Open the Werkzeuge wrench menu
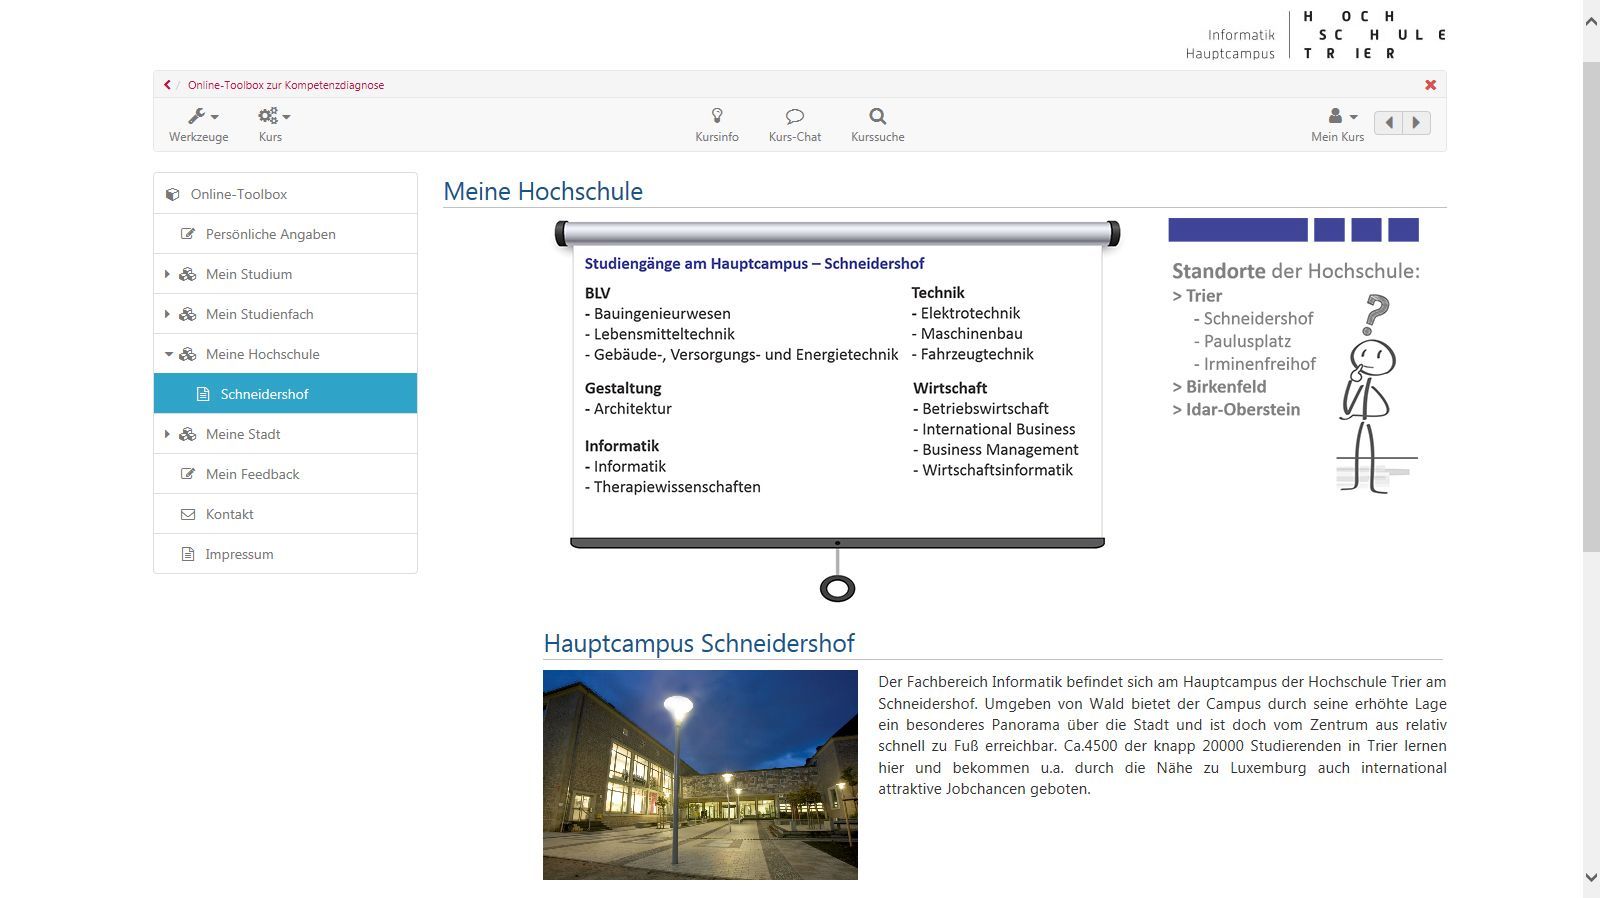1600x898 pixels. click(198, 125)
